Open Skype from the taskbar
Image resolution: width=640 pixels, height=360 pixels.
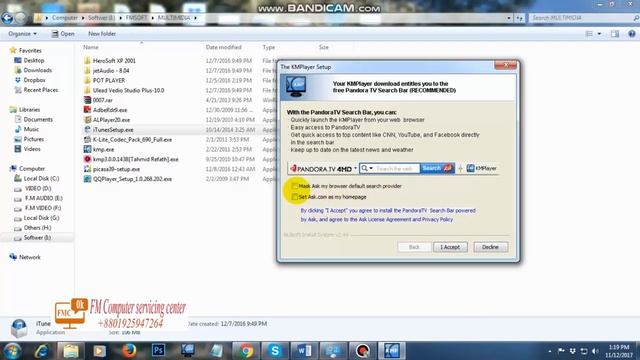[x=275, y=351]
